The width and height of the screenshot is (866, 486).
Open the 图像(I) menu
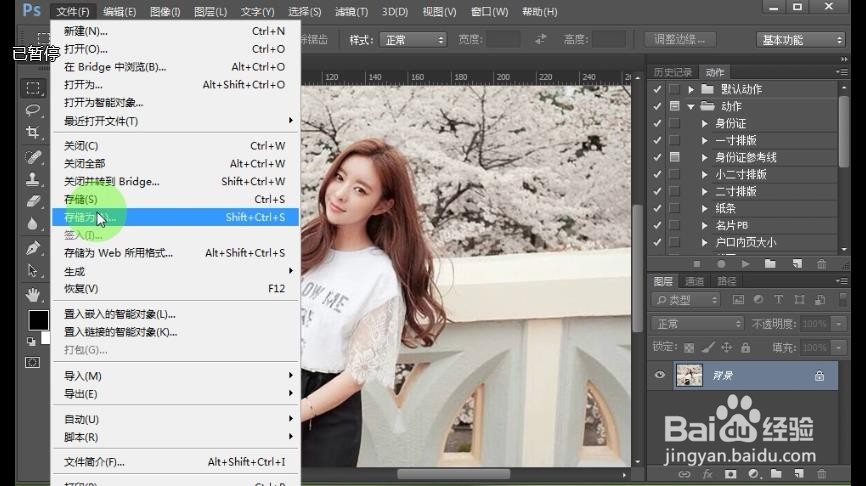pyautogui.click(x=165, y=12)
